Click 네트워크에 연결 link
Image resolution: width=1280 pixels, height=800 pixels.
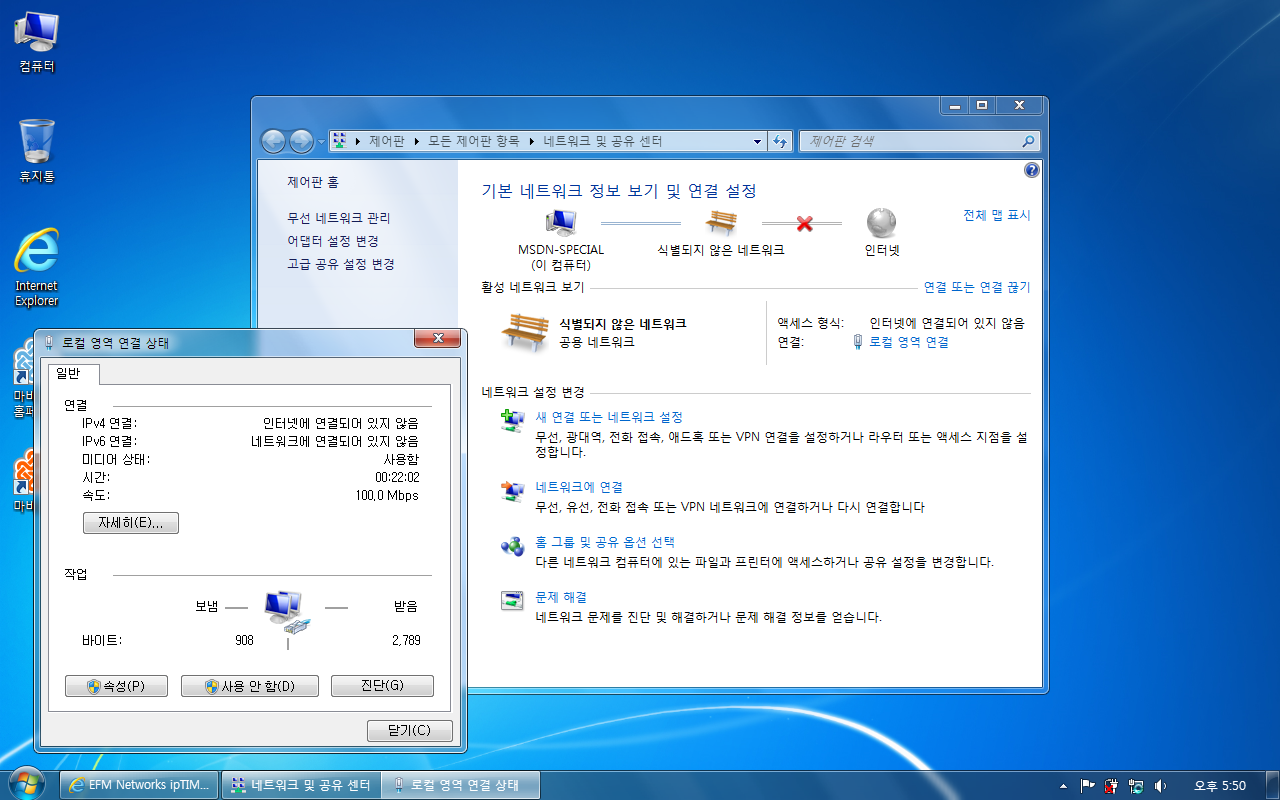[x=579, y=487]
